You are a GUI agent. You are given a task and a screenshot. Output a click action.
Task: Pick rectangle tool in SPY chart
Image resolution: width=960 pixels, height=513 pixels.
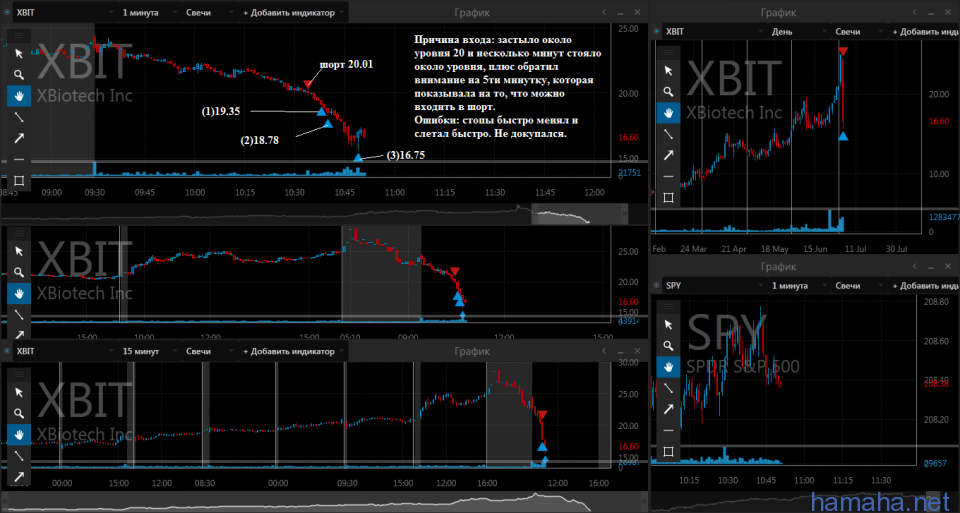669,451
